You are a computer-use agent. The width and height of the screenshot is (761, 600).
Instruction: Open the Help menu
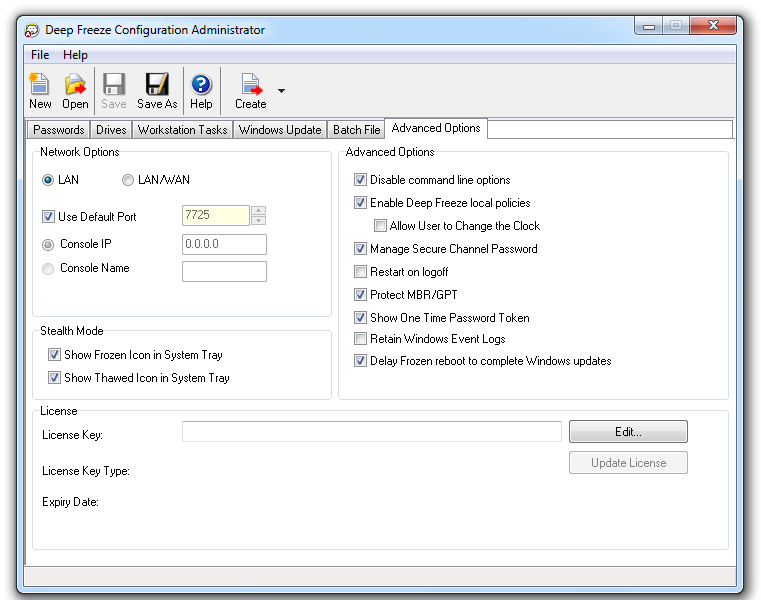tap(75, 55)
